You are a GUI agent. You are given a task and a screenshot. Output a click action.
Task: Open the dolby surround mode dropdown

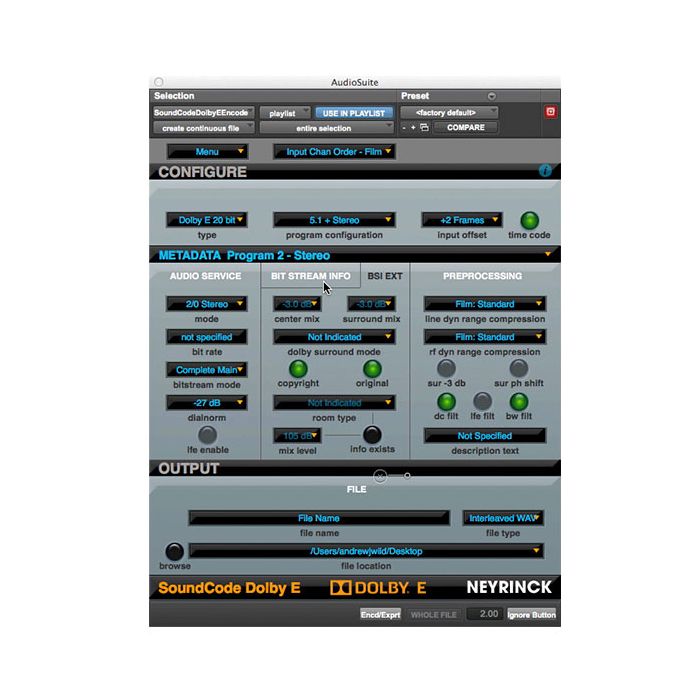click(334, 337)
